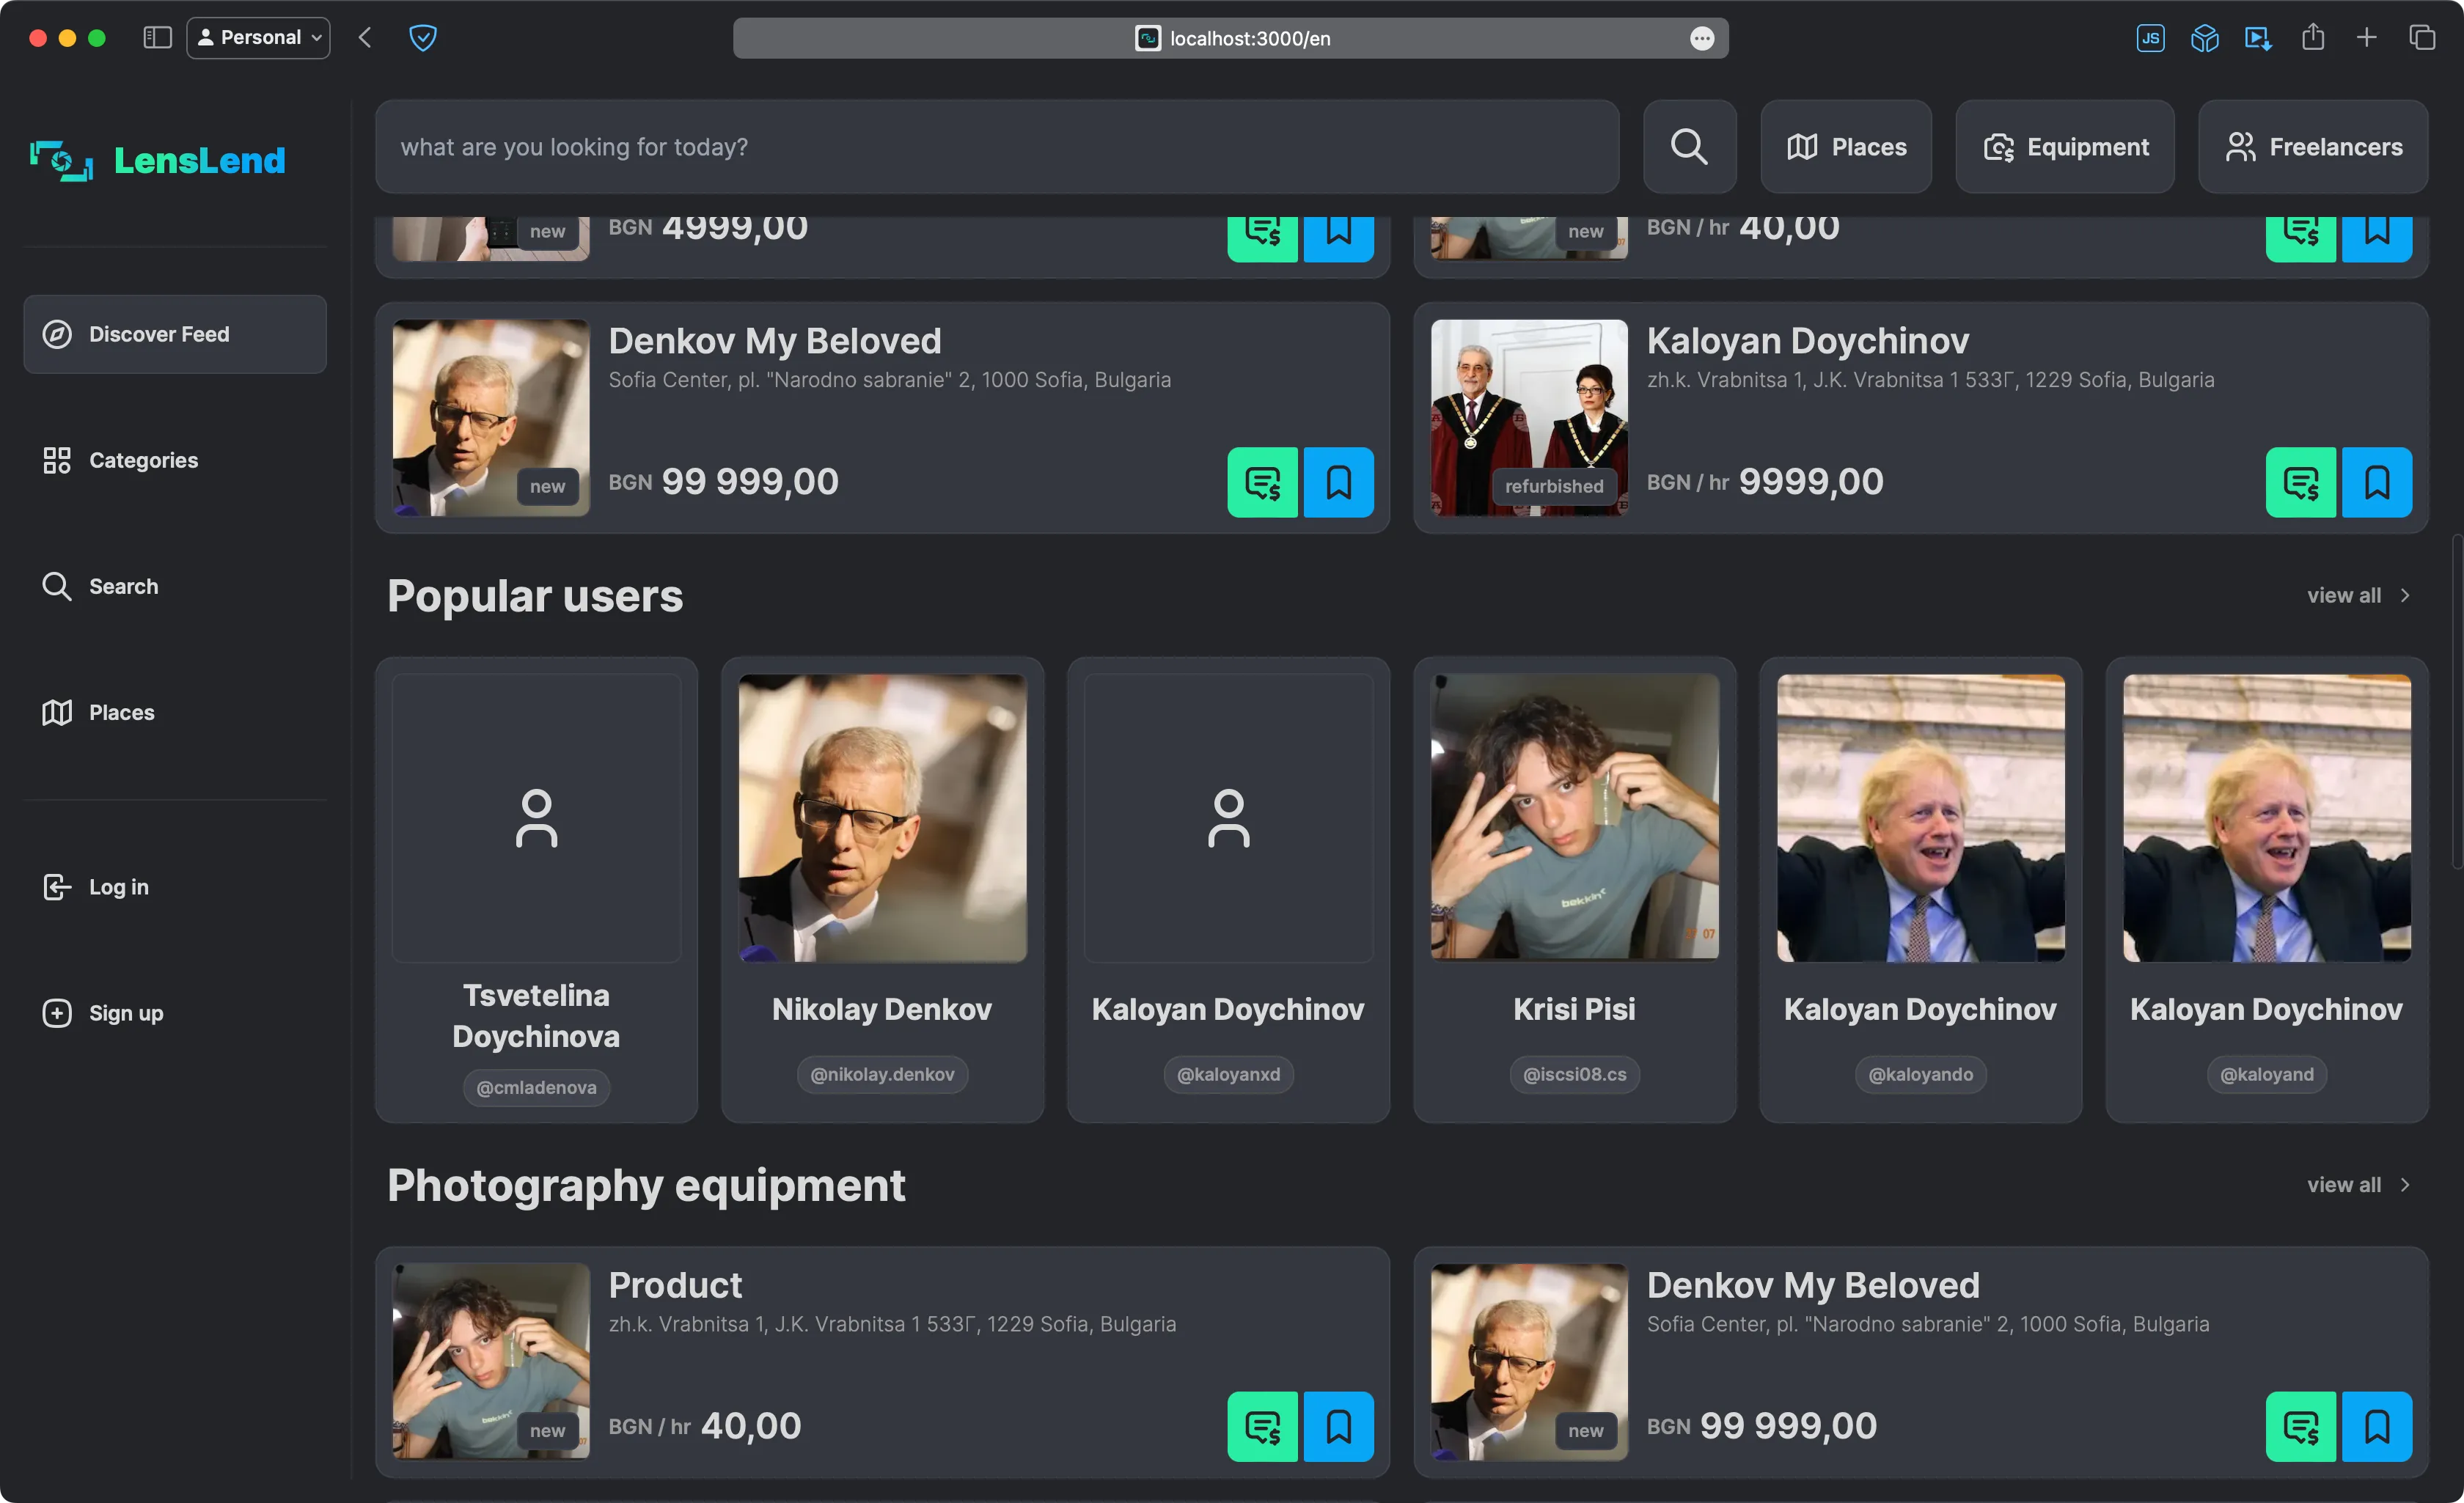Image resolution: width=2464 pixels, height=1503 pixels.
Task: Open a new tab with plus button
Action: 2366,38
